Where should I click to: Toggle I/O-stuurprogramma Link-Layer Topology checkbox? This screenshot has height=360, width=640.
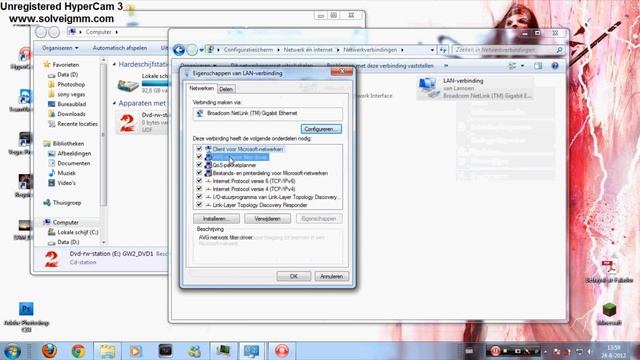(x=199, y=197)
